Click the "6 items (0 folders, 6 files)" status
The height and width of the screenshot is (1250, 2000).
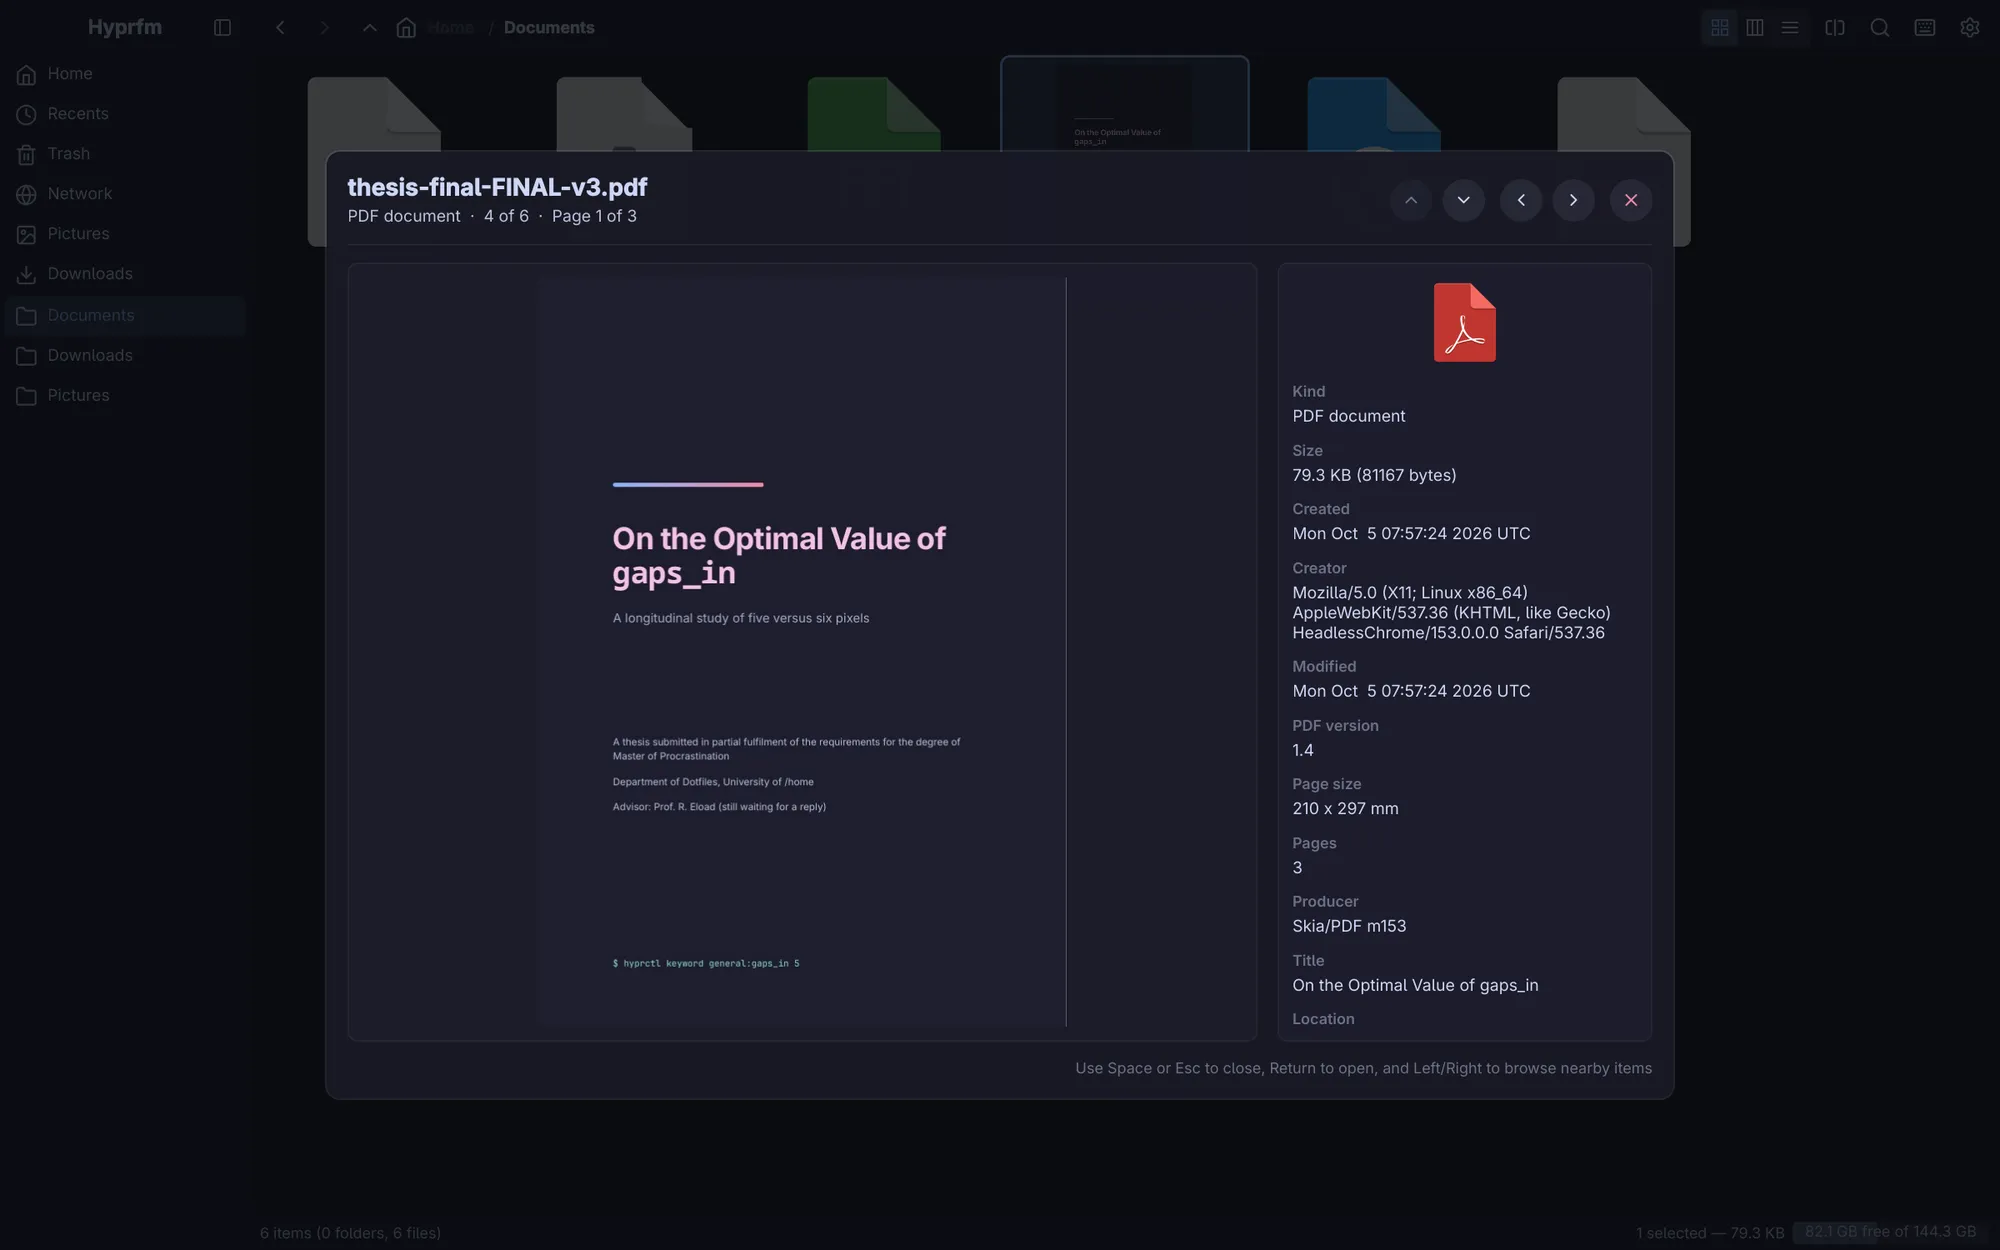pyautogui.click(x=350, y=1233)
